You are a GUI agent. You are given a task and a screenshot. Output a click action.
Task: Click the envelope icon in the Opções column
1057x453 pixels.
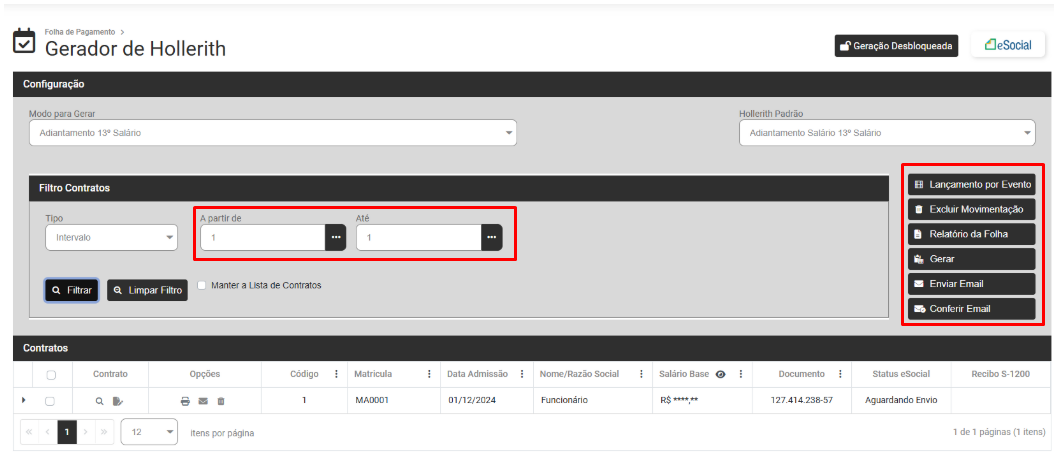click(203, 401)
